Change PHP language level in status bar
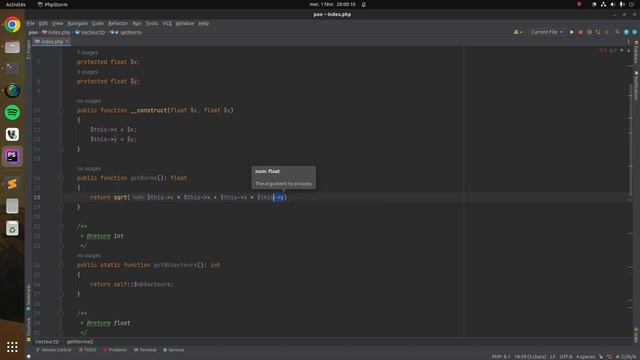The width and height of the screenshot is (640, 360). pos(501,357)
